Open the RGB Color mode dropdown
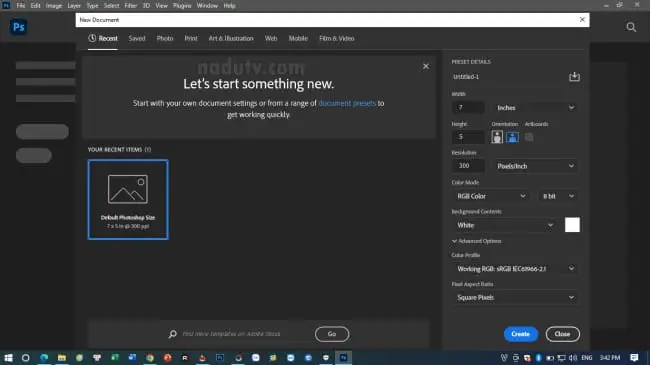Viewport: 650px width, 365px height. coord(491,196)
